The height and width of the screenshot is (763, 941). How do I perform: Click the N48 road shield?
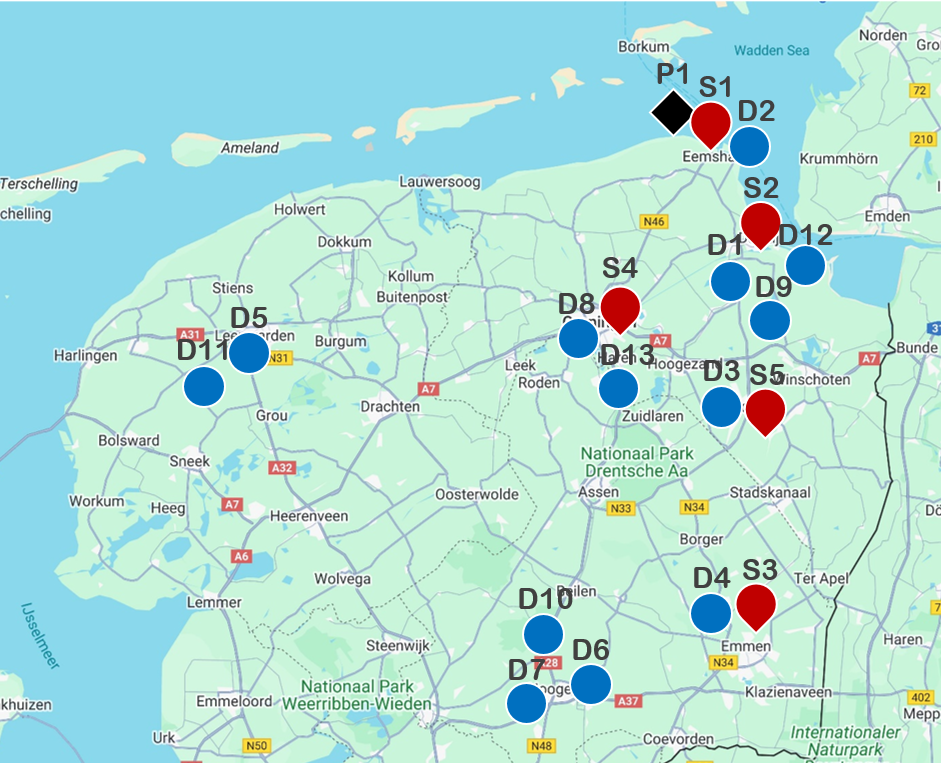click(x=541, y=746)
